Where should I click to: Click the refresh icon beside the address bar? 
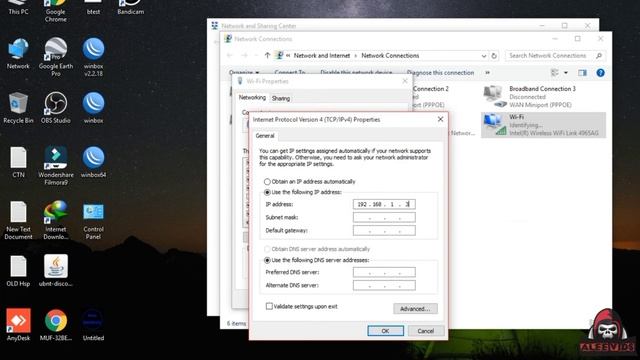pos(494,56)
